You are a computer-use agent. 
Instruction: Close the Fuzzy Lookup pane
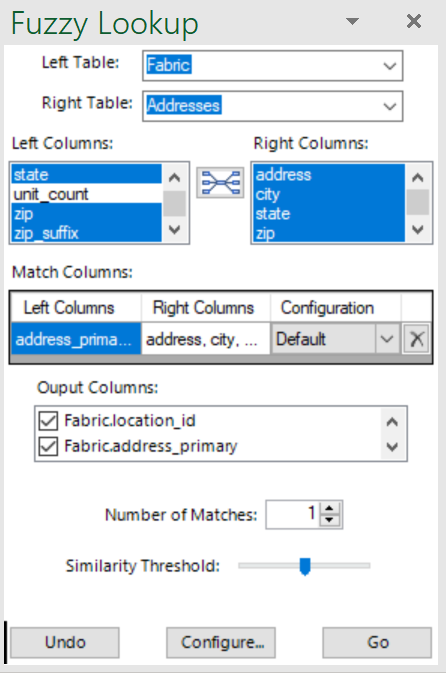[414, 21]
